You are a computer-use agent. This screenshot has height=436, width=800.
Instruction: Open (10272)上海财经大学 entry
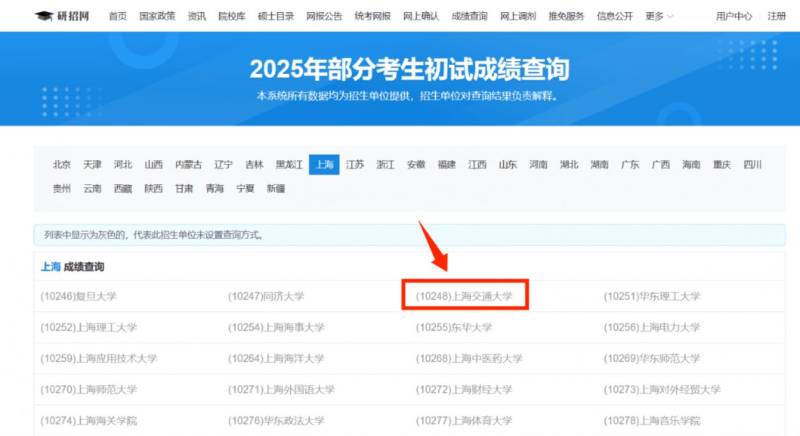coord(464,390)
